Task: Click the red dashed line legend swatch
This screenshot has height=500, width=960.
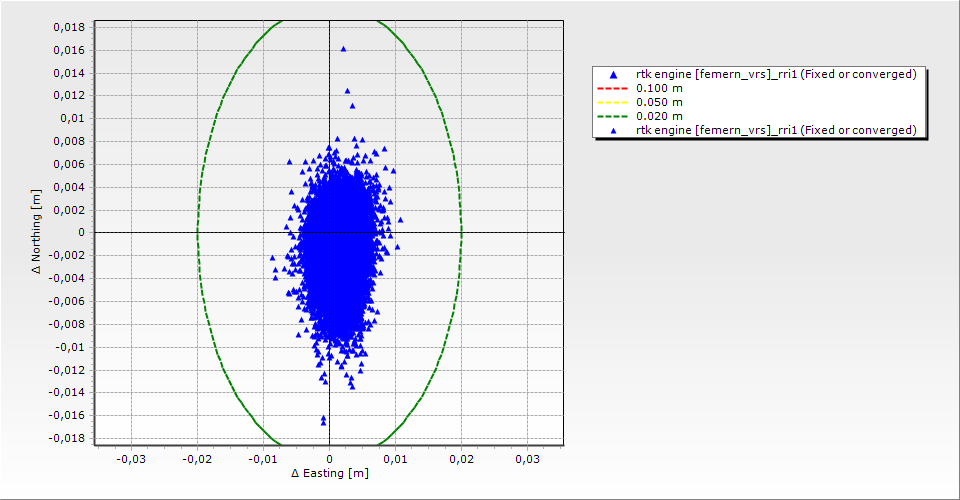Action: (x=613, y=88)
